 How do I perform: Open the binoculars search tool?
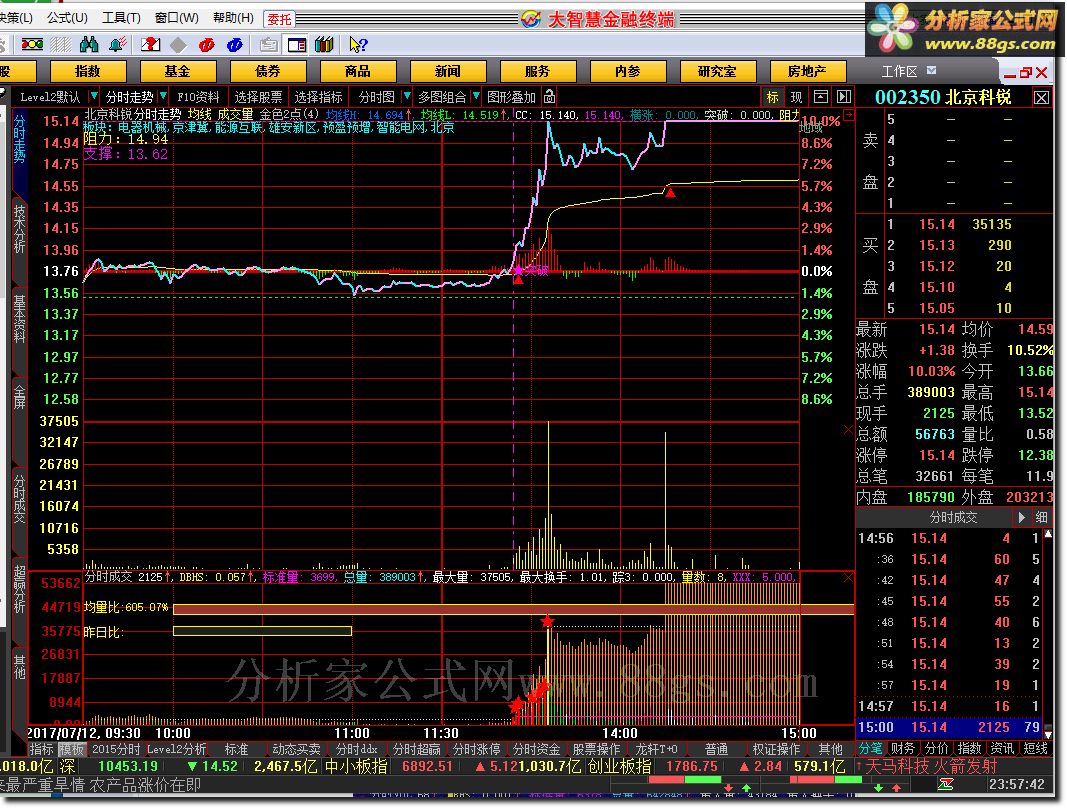click(x=89, y=45)
